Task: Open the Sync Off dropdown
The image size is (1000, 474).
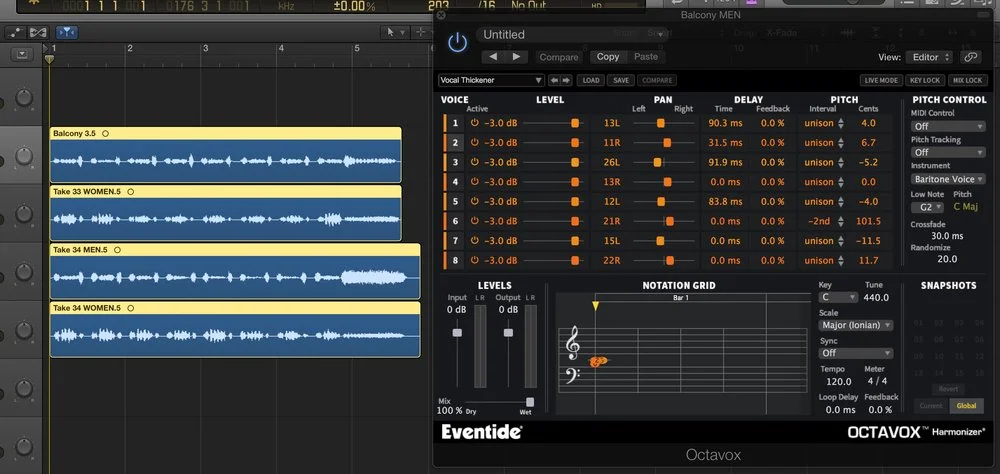Action: (x=856, y=353)
